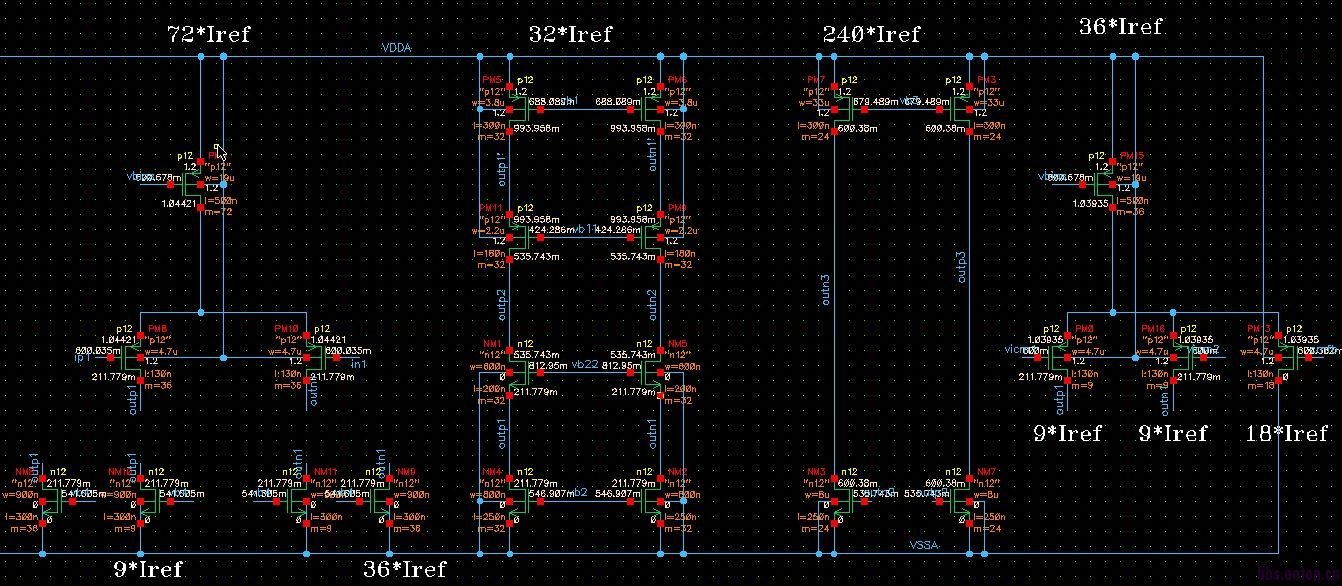Click the top 36*Iref annotation
The image size is (1342, 586).
coord(1121,26)
